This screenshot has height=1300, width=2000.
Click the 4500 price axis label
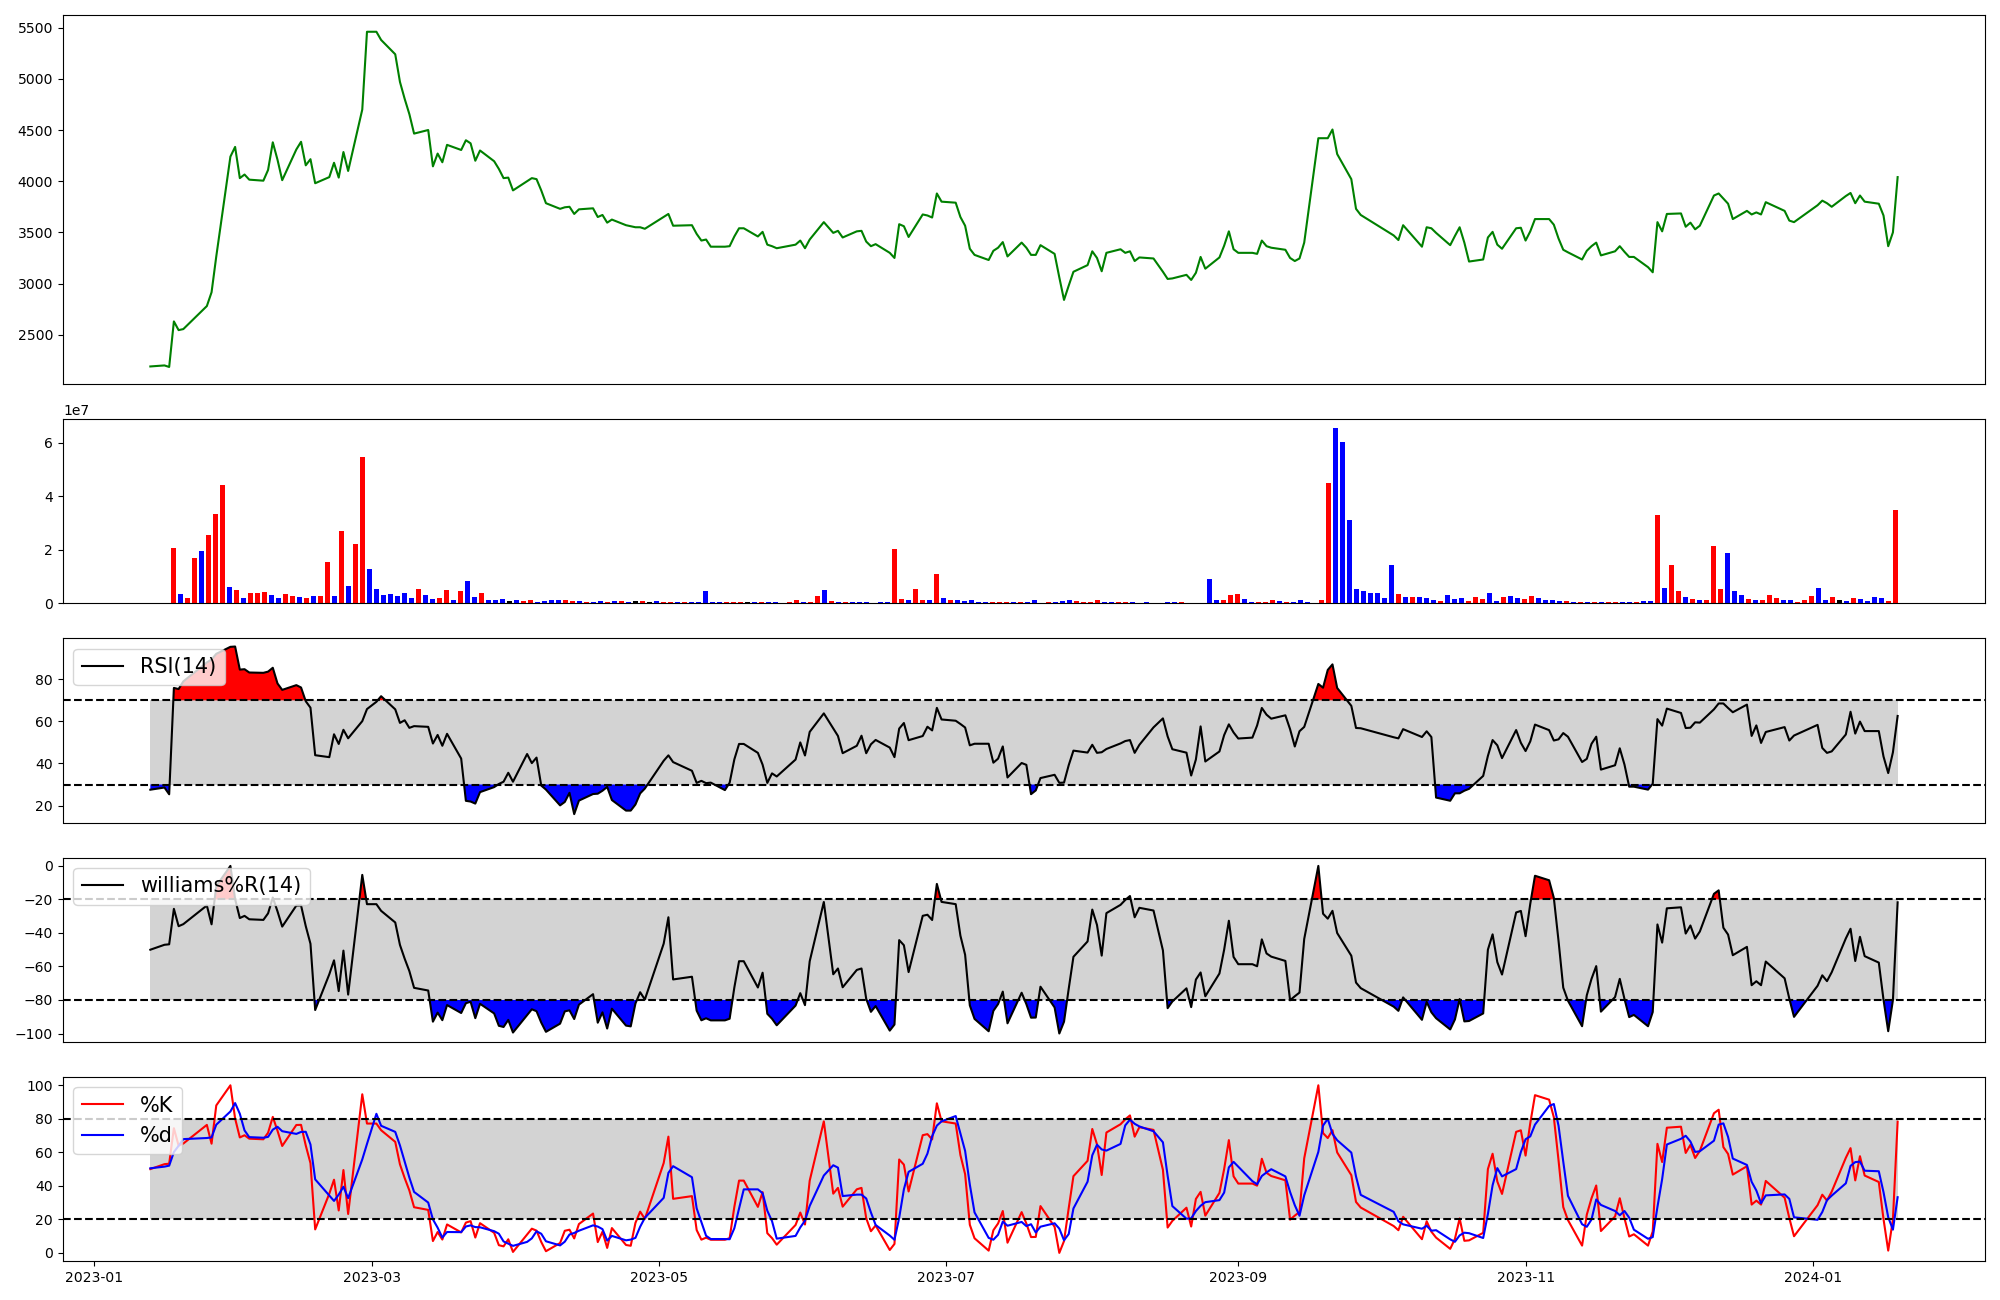coord(36,131)
